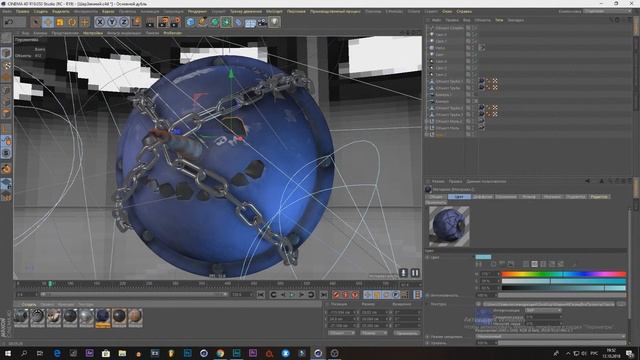Toggle the Y axis lock
Viewport: 640px width, 360px height.
point(112,22)
